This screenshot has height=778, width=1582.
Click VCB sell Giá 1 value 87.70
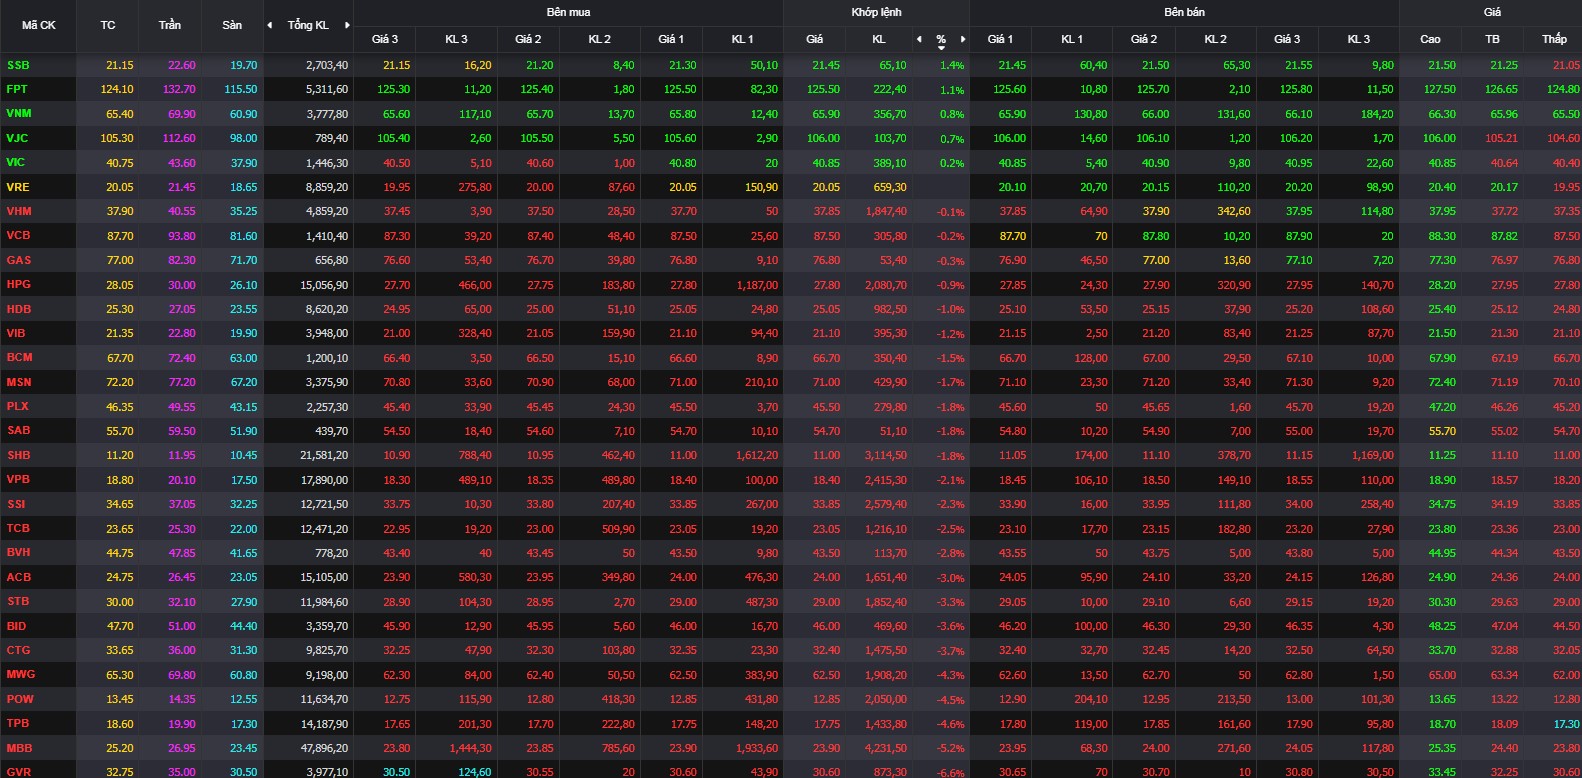pos(1013,236)
